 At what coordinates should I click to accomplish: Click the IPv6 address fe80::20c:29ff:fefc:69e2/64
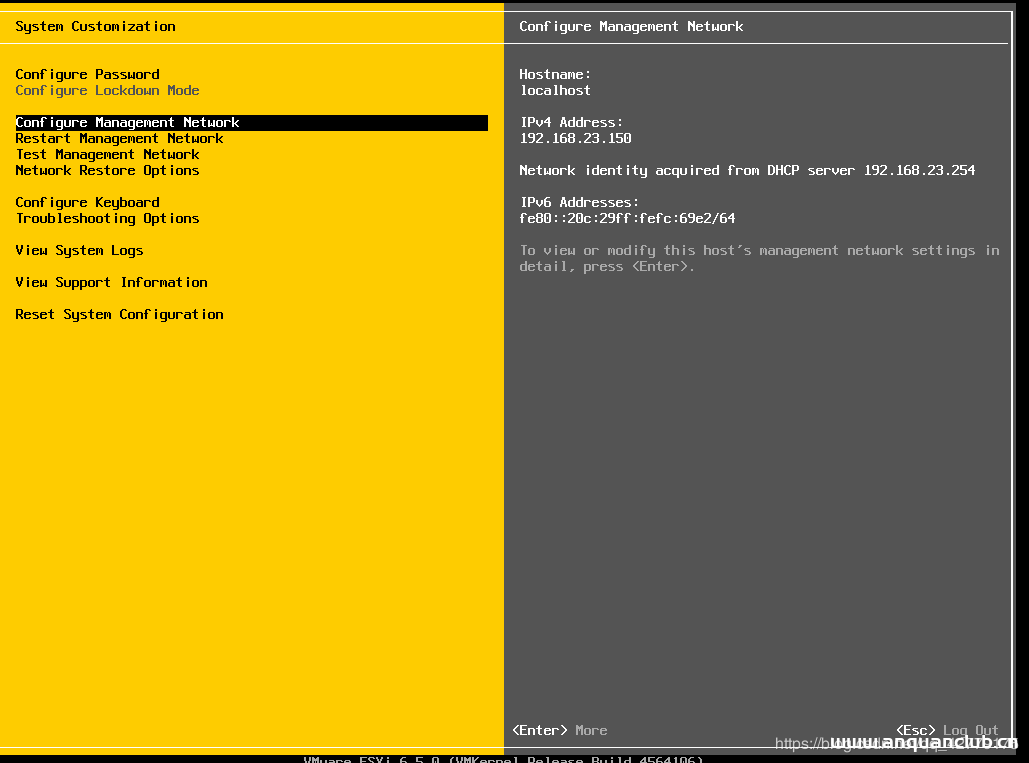[x=627, y=218]
